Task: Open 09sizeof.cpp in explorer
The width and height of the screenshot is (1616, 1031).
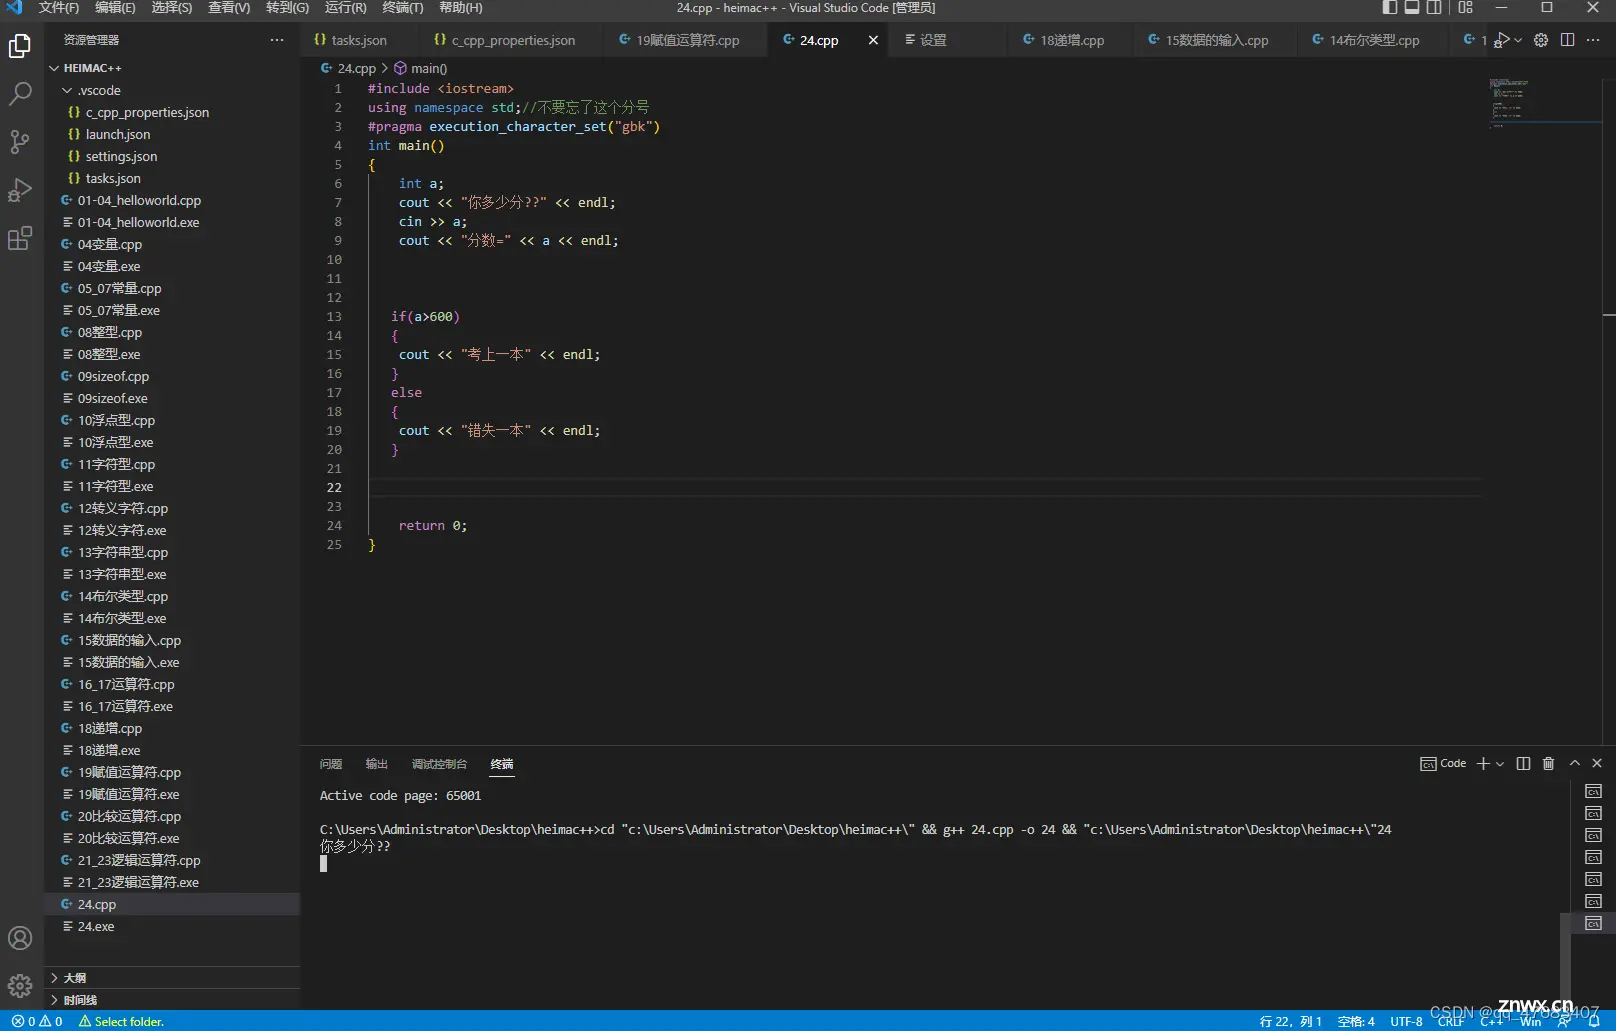Action: pos(172,376)
